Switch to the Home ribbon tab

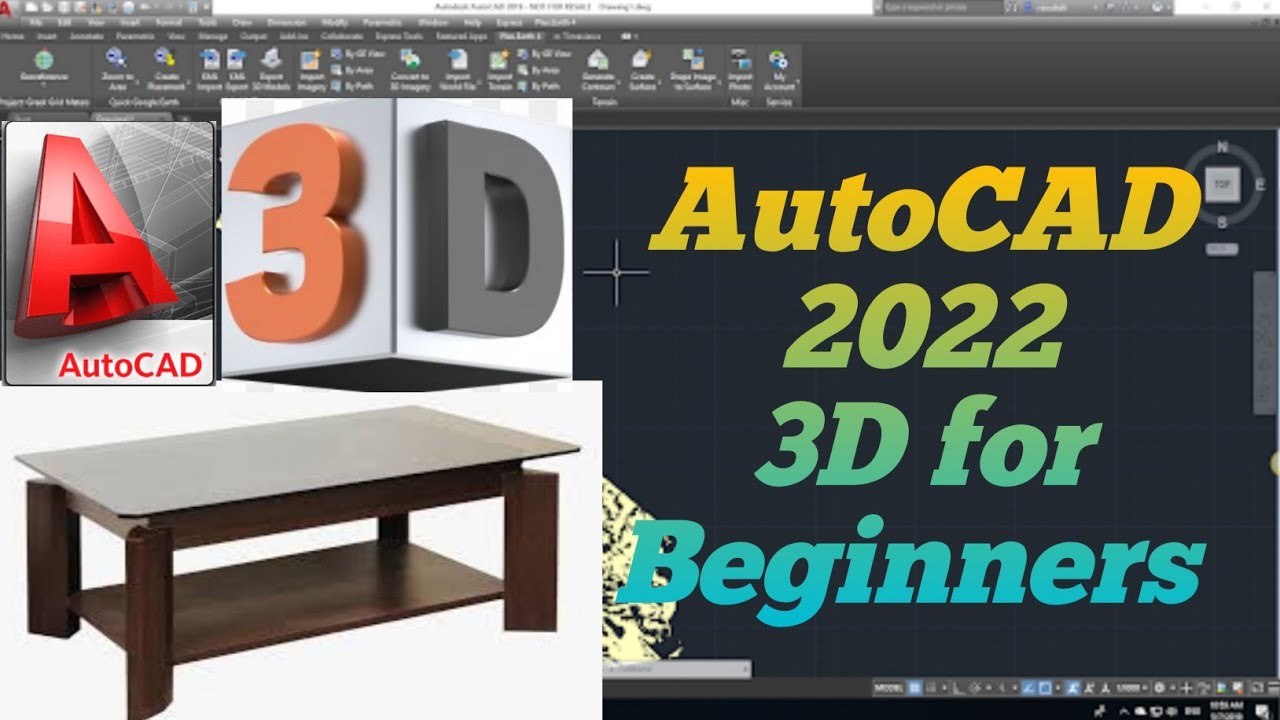tap(13, 35)
